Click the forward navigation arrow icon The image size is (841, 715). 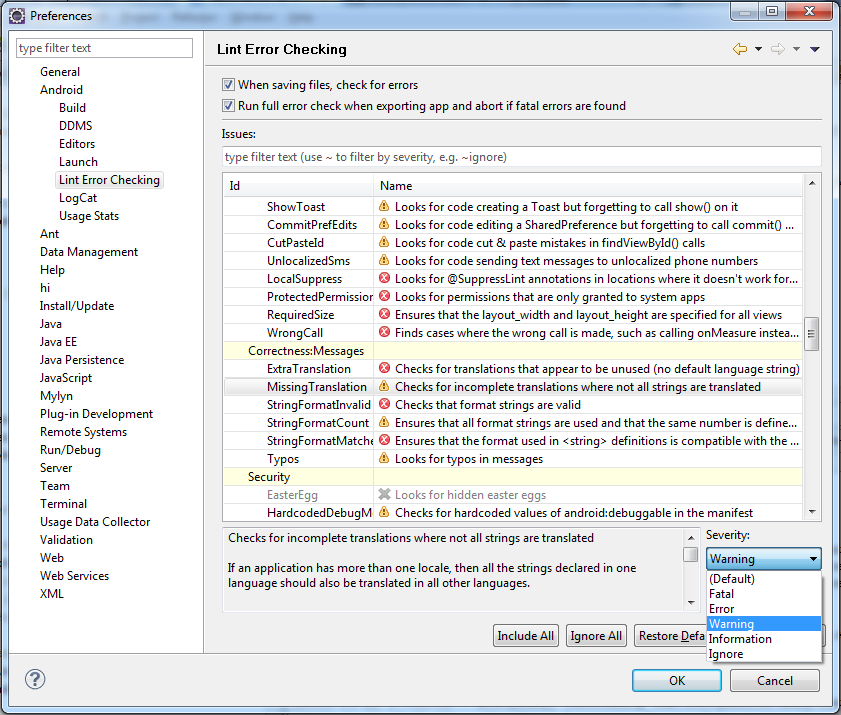click(777, 49)
